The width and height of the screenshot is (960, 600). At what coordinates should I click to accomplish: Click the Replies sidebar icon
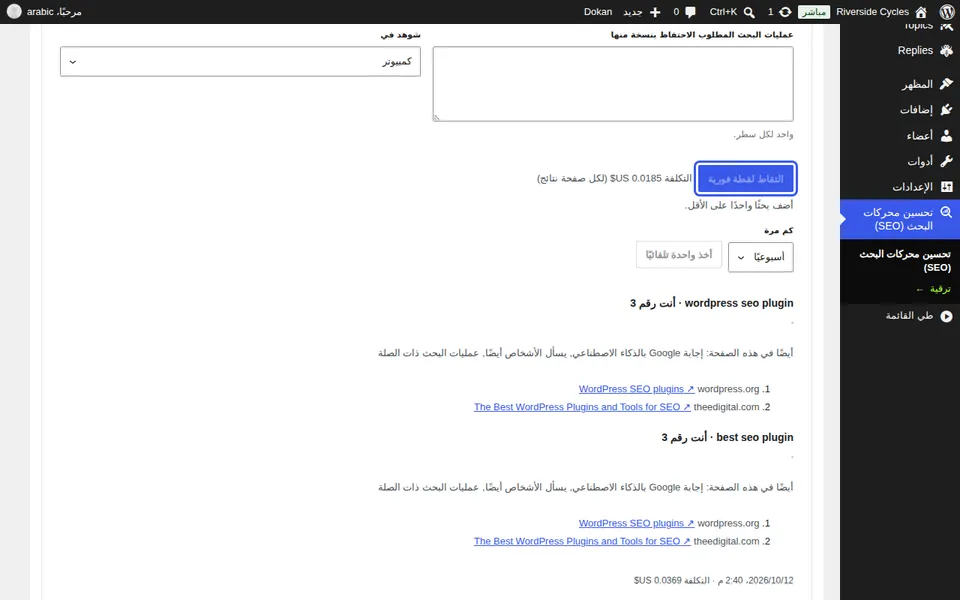click(946, 50)
